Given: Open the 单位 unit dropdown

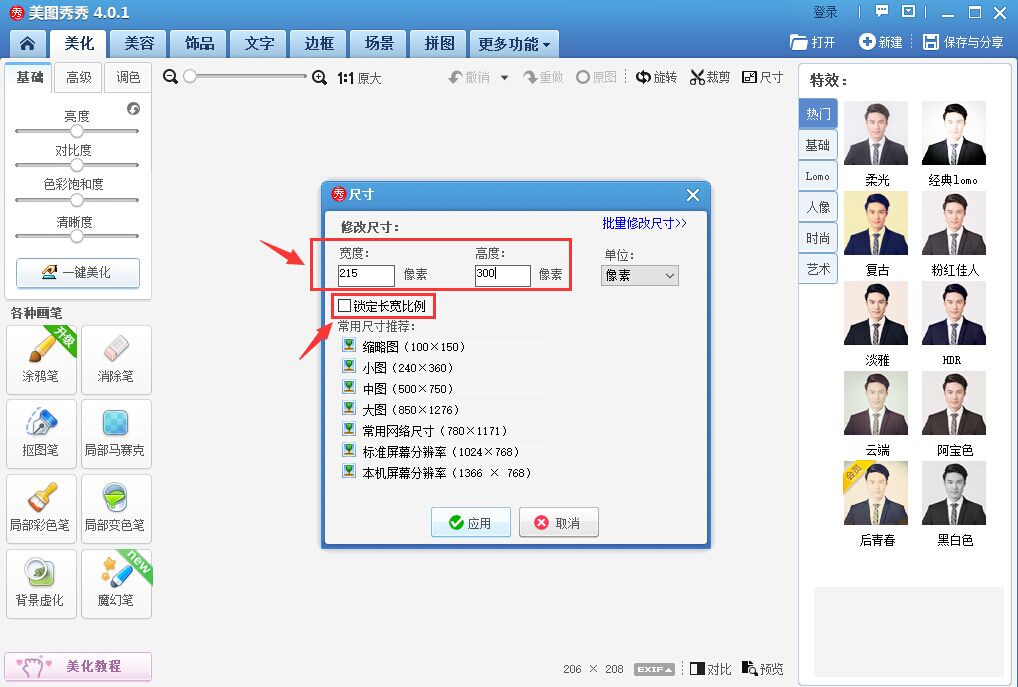Looking at the screenshot, I should pyautogui.click(x=640, y=275).
